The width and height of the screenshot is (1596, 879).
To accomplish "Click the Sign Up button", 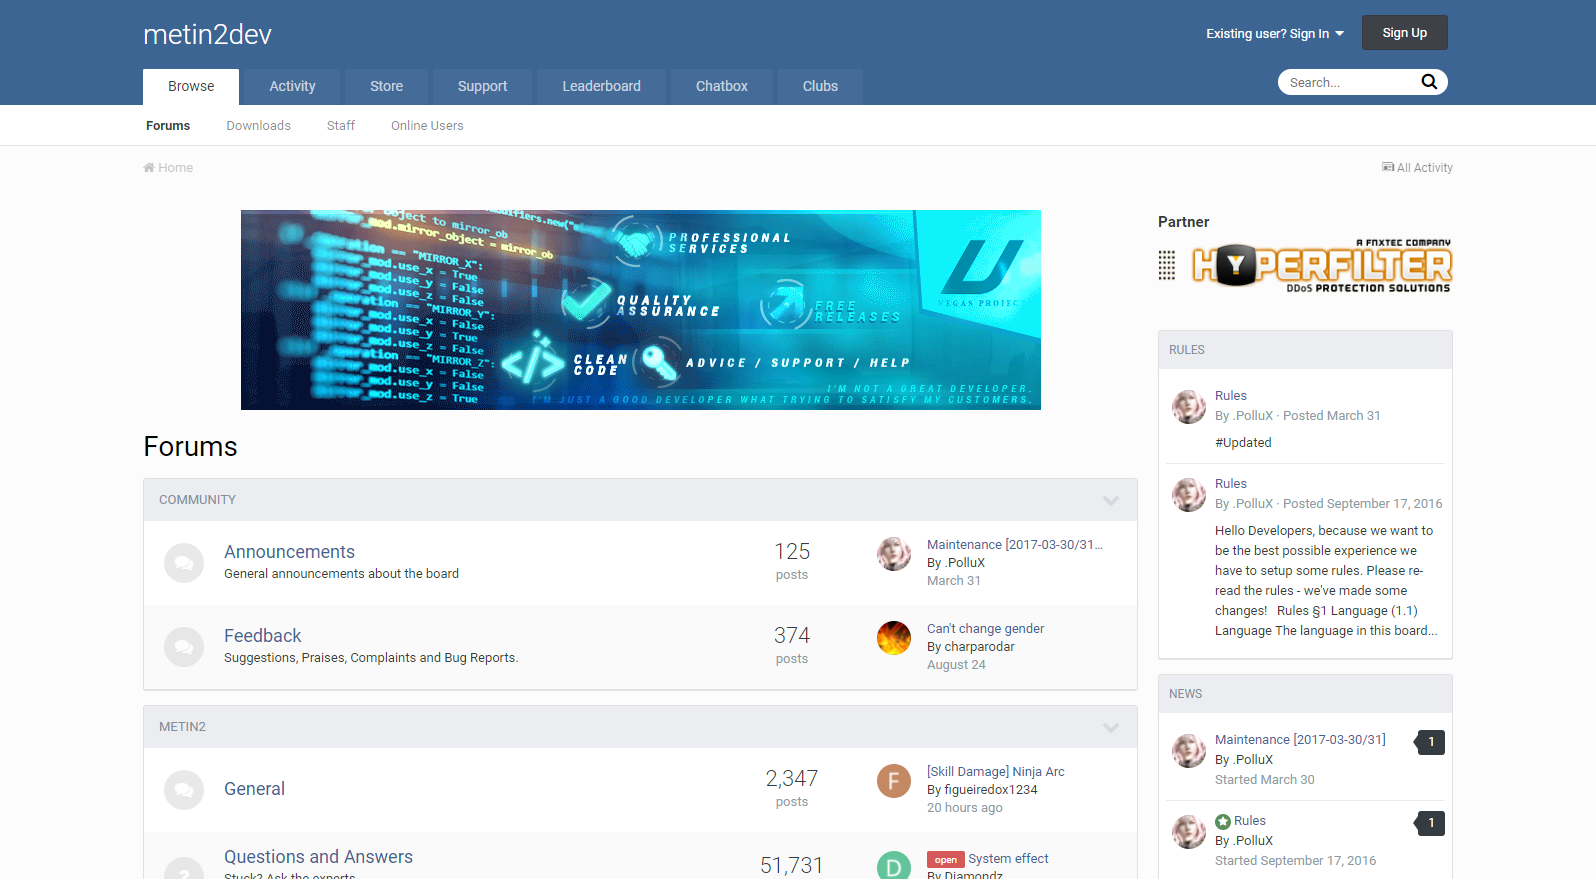I will tap(1404, 33).
